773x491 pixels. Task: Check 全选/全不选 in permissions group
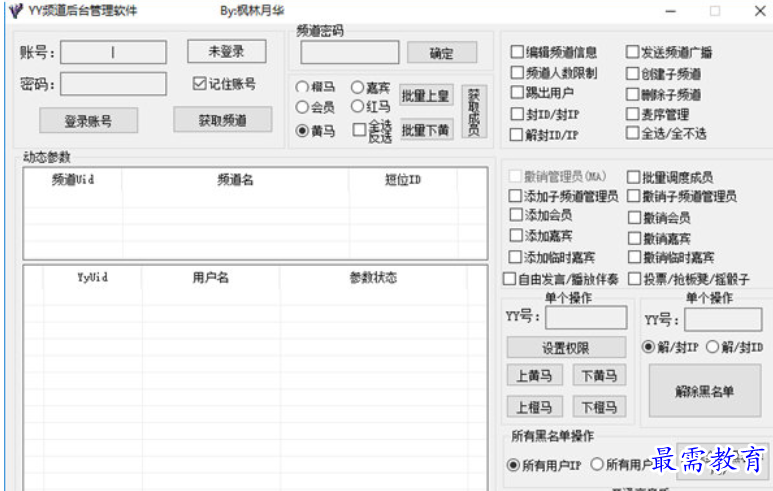point(632,133)
